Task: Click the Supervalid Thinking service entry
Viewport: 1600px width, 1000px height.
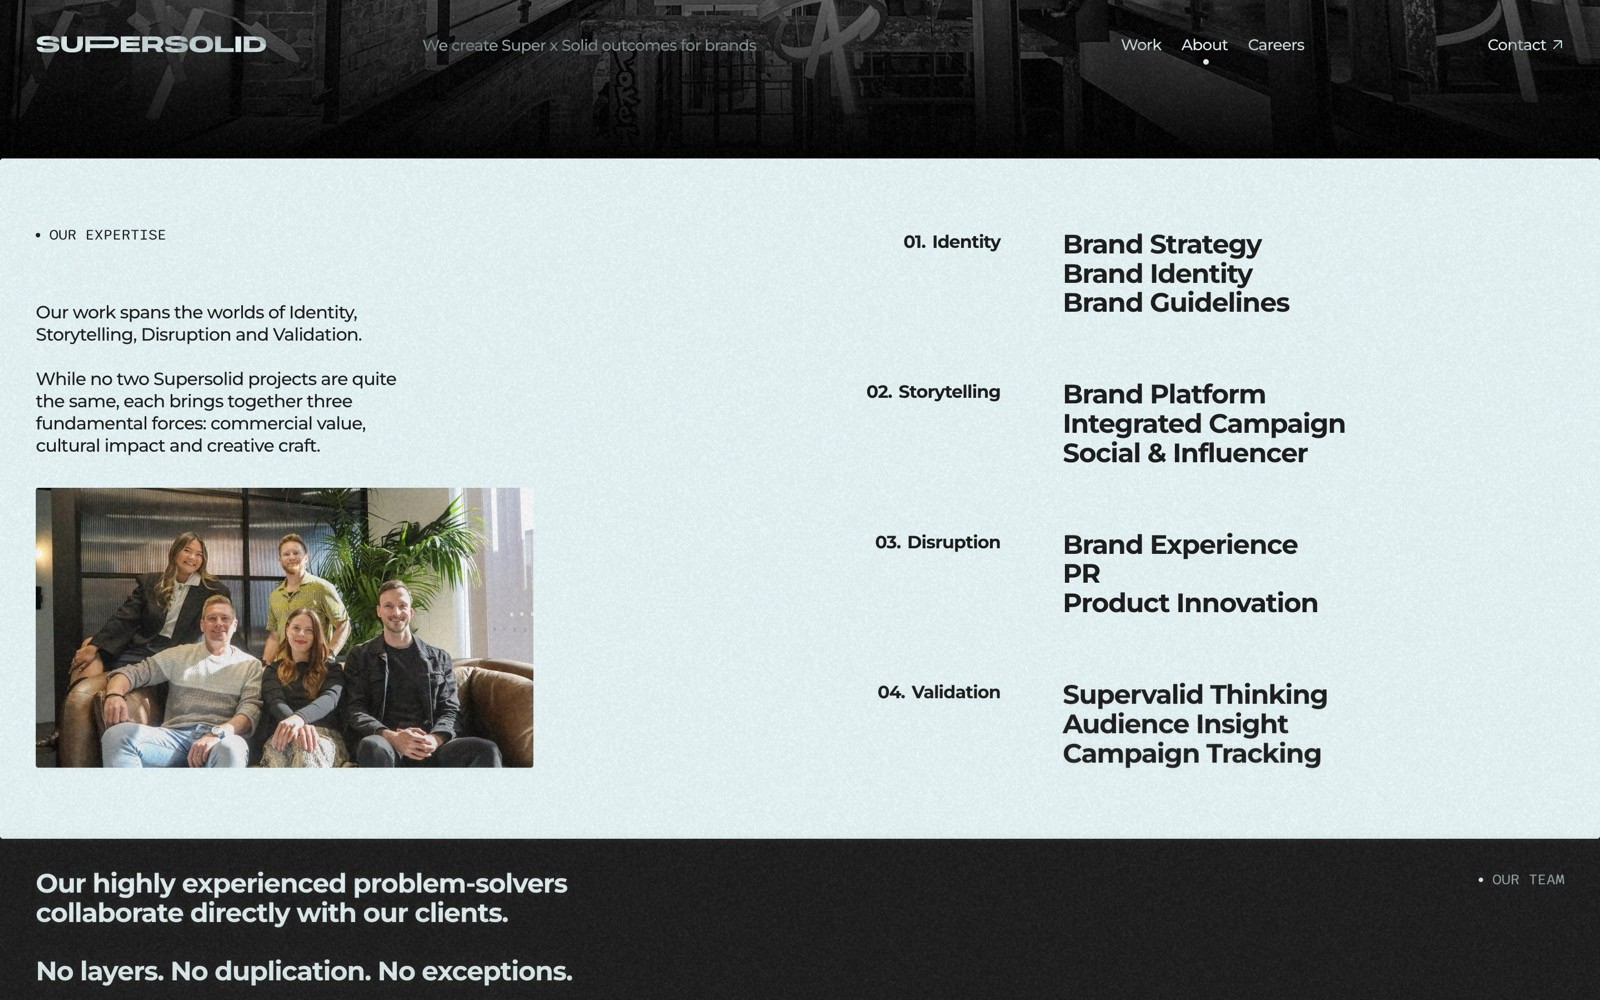Action: (1195, 694)
